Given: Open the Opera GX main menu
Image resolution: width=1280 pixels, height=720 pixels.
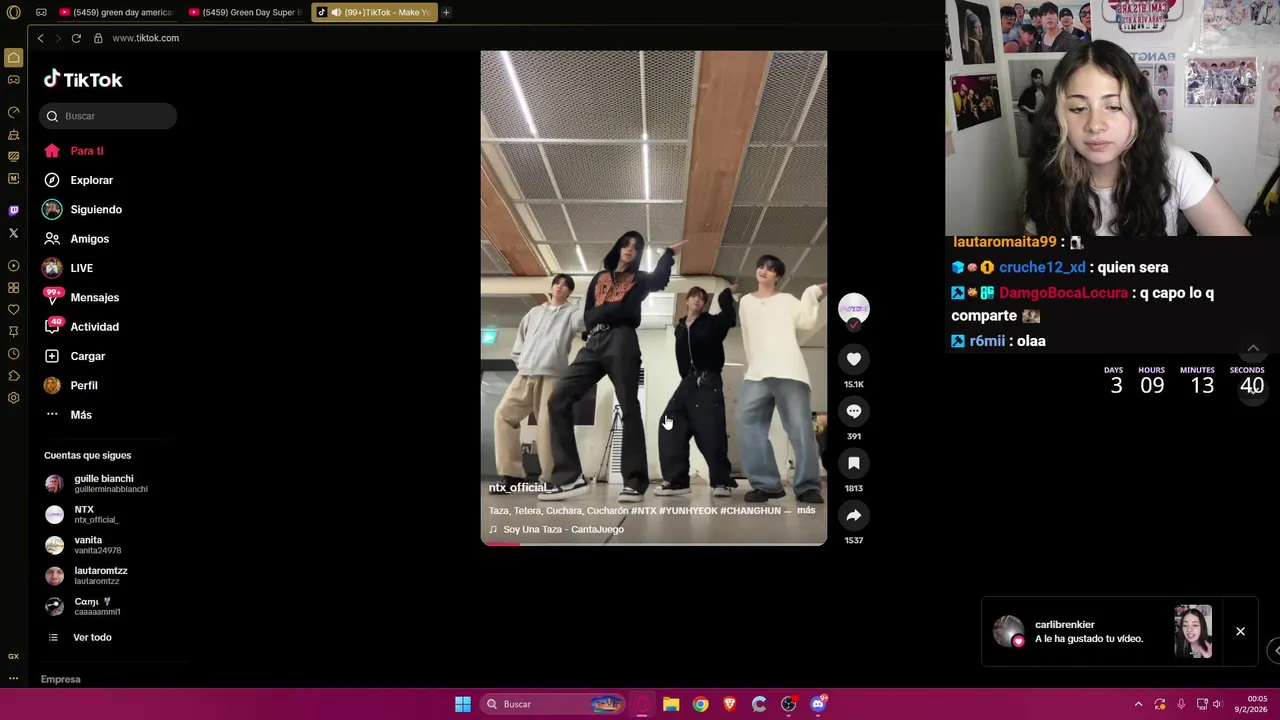Looking at the screenshot, I should [x=13, y=12].
